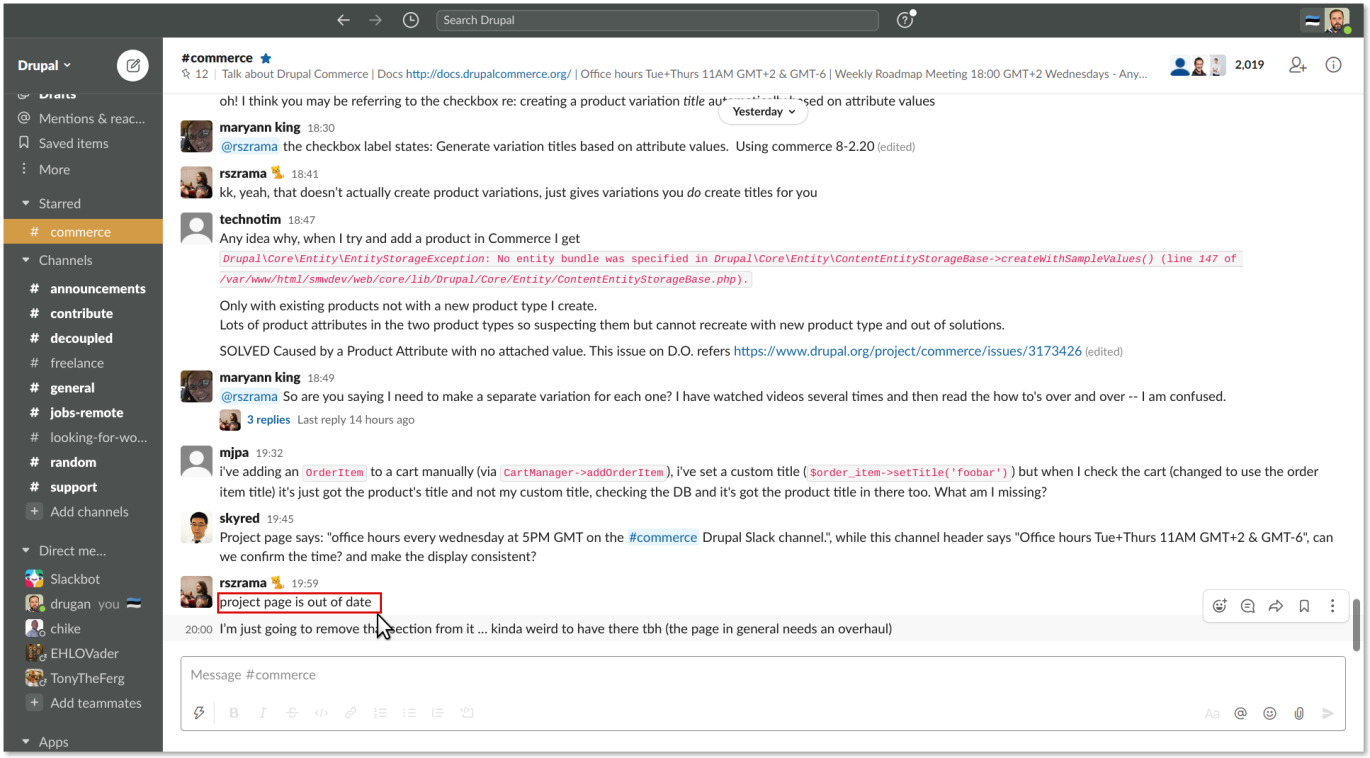1370x758 pixels.
Task: Click #commerce channel link in skyred message
Action: point(663,538)
